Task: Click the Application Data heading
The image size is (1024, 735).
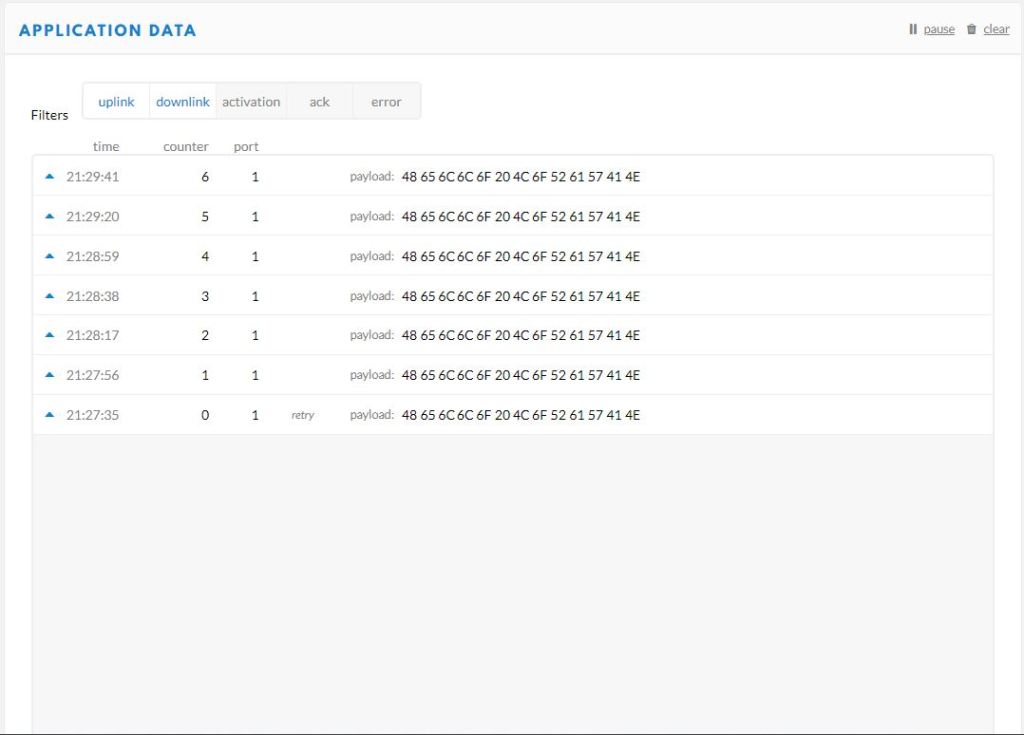Action: click(x=107, y=30)
